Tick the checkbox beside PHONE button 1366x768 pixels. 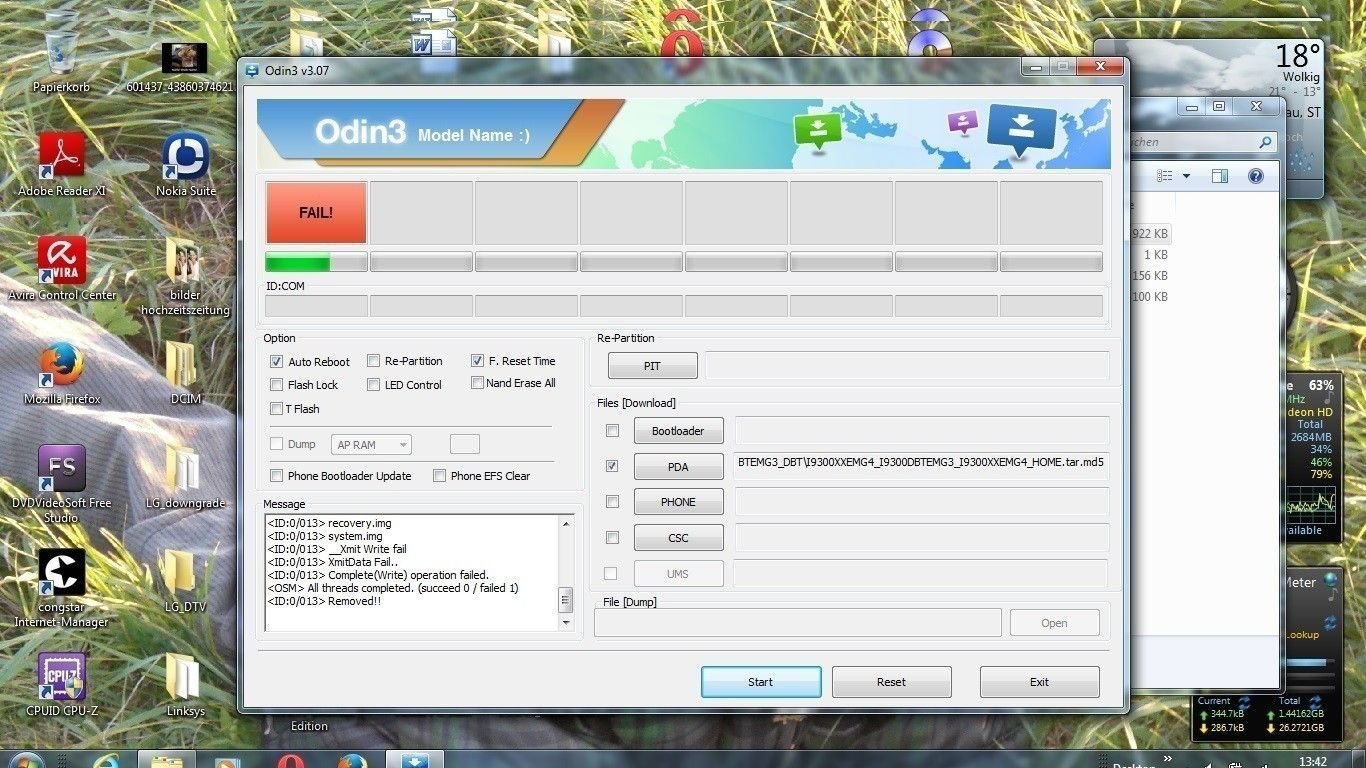612,501
